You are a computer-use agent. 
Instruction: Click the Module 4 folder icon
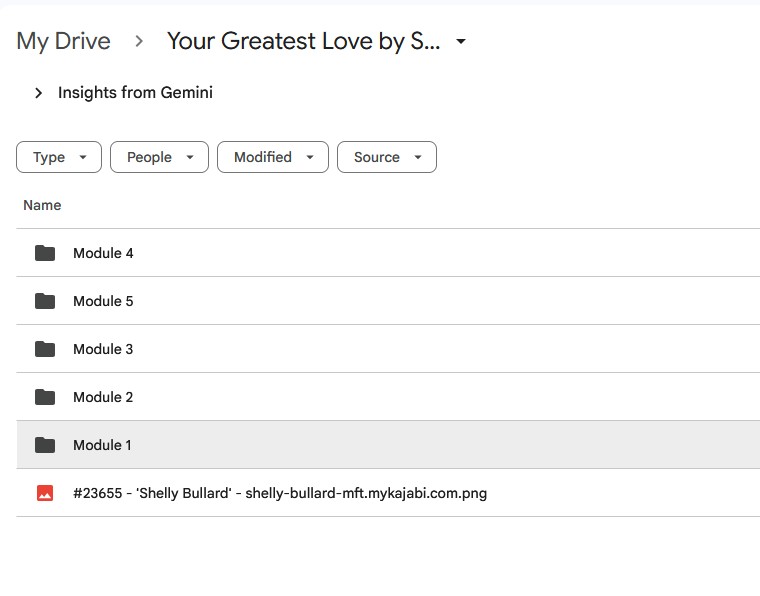[45, 253]
